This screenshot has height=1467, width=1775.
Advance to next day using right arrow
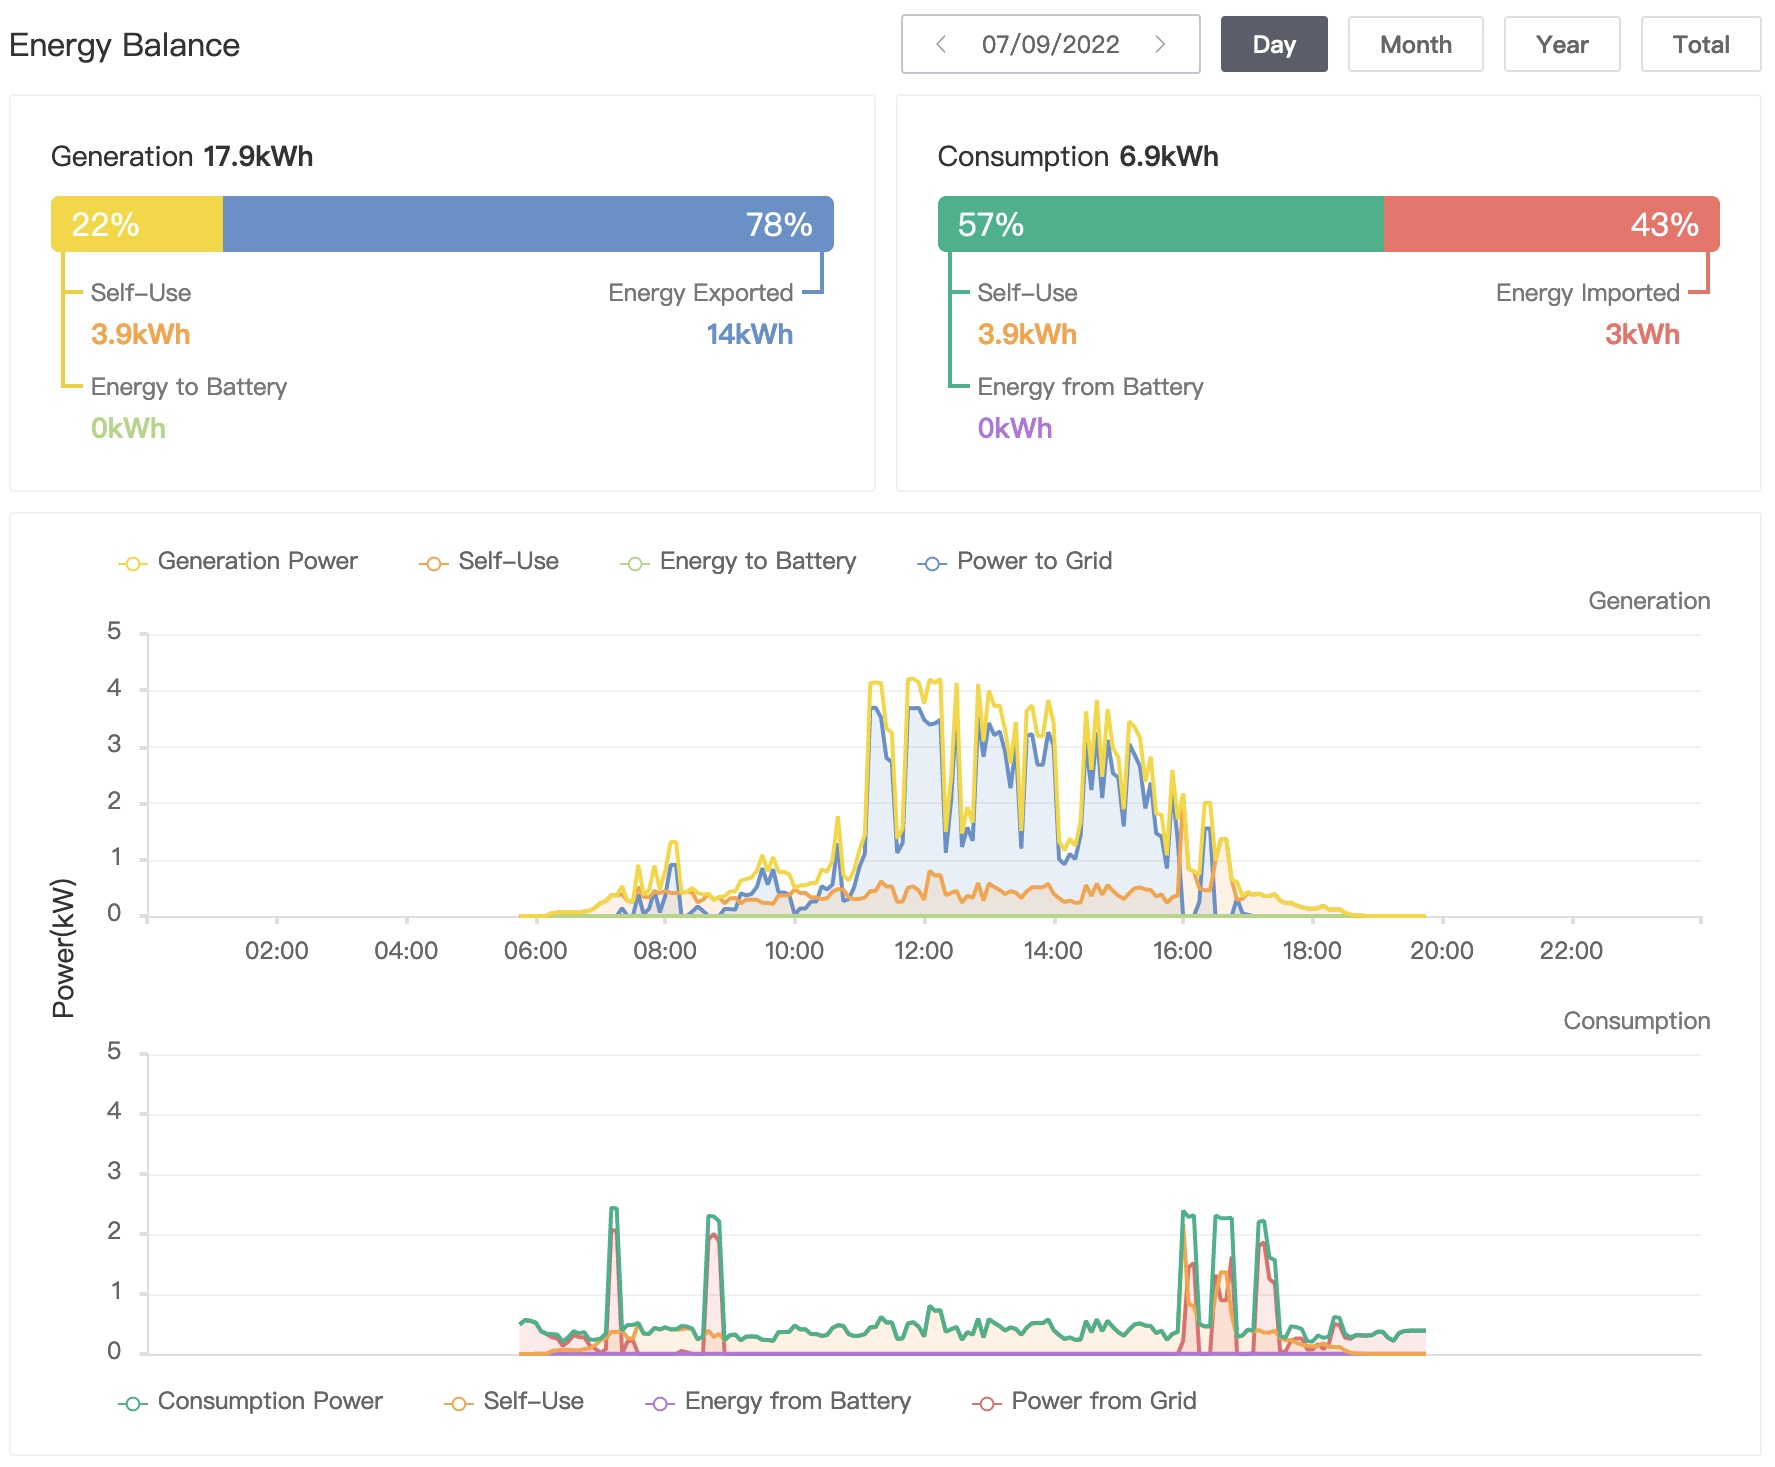[1160, 44]
